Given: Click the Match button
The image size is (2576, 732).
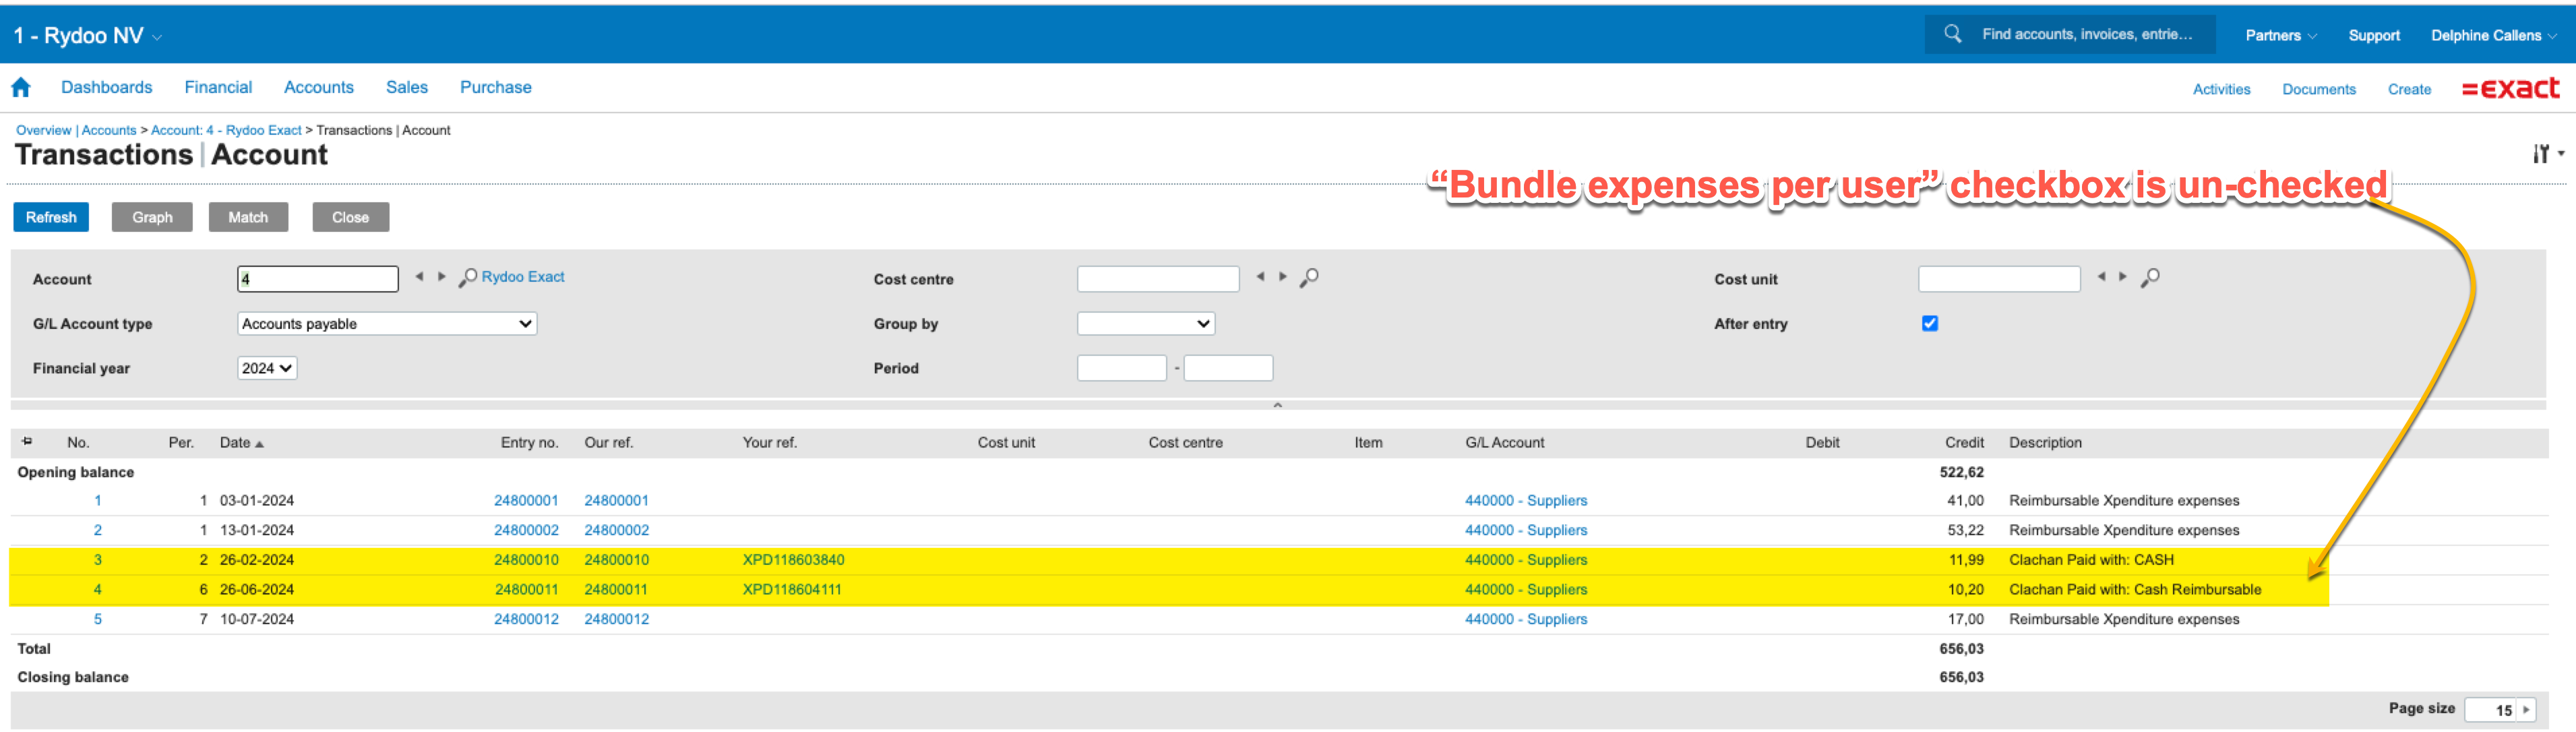Looking at the screenshot, I should click(x=248, y=217).
